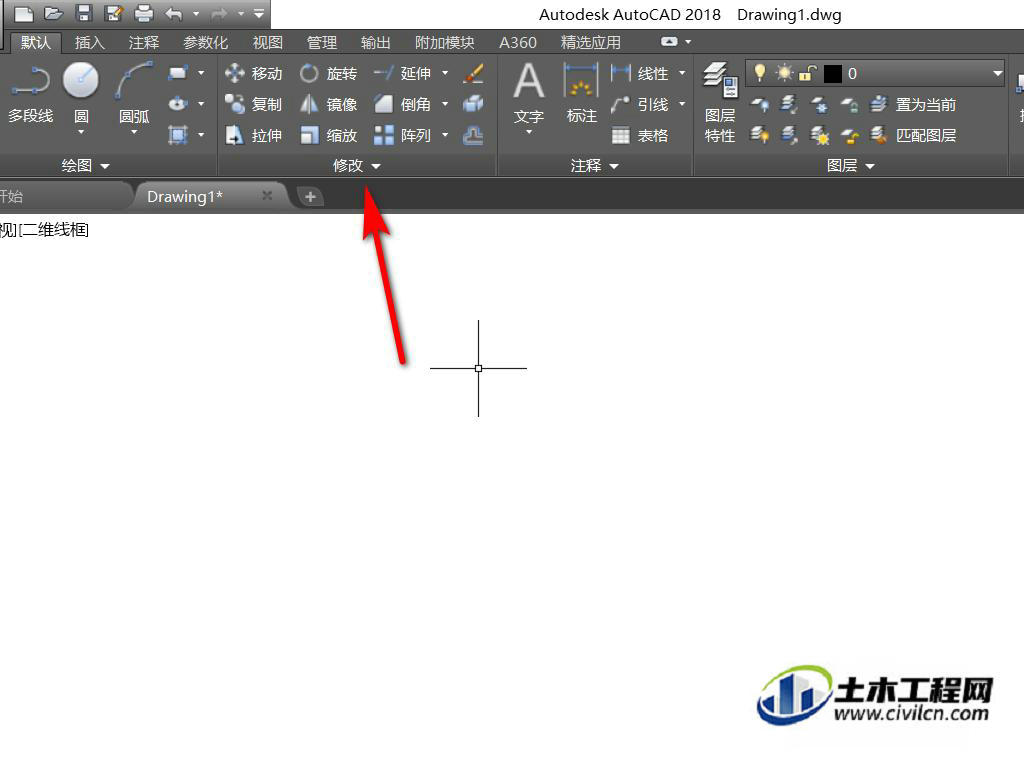Select the 倒角 chamfer tool
Viewport: 1024px width, 768px height.
402,104
